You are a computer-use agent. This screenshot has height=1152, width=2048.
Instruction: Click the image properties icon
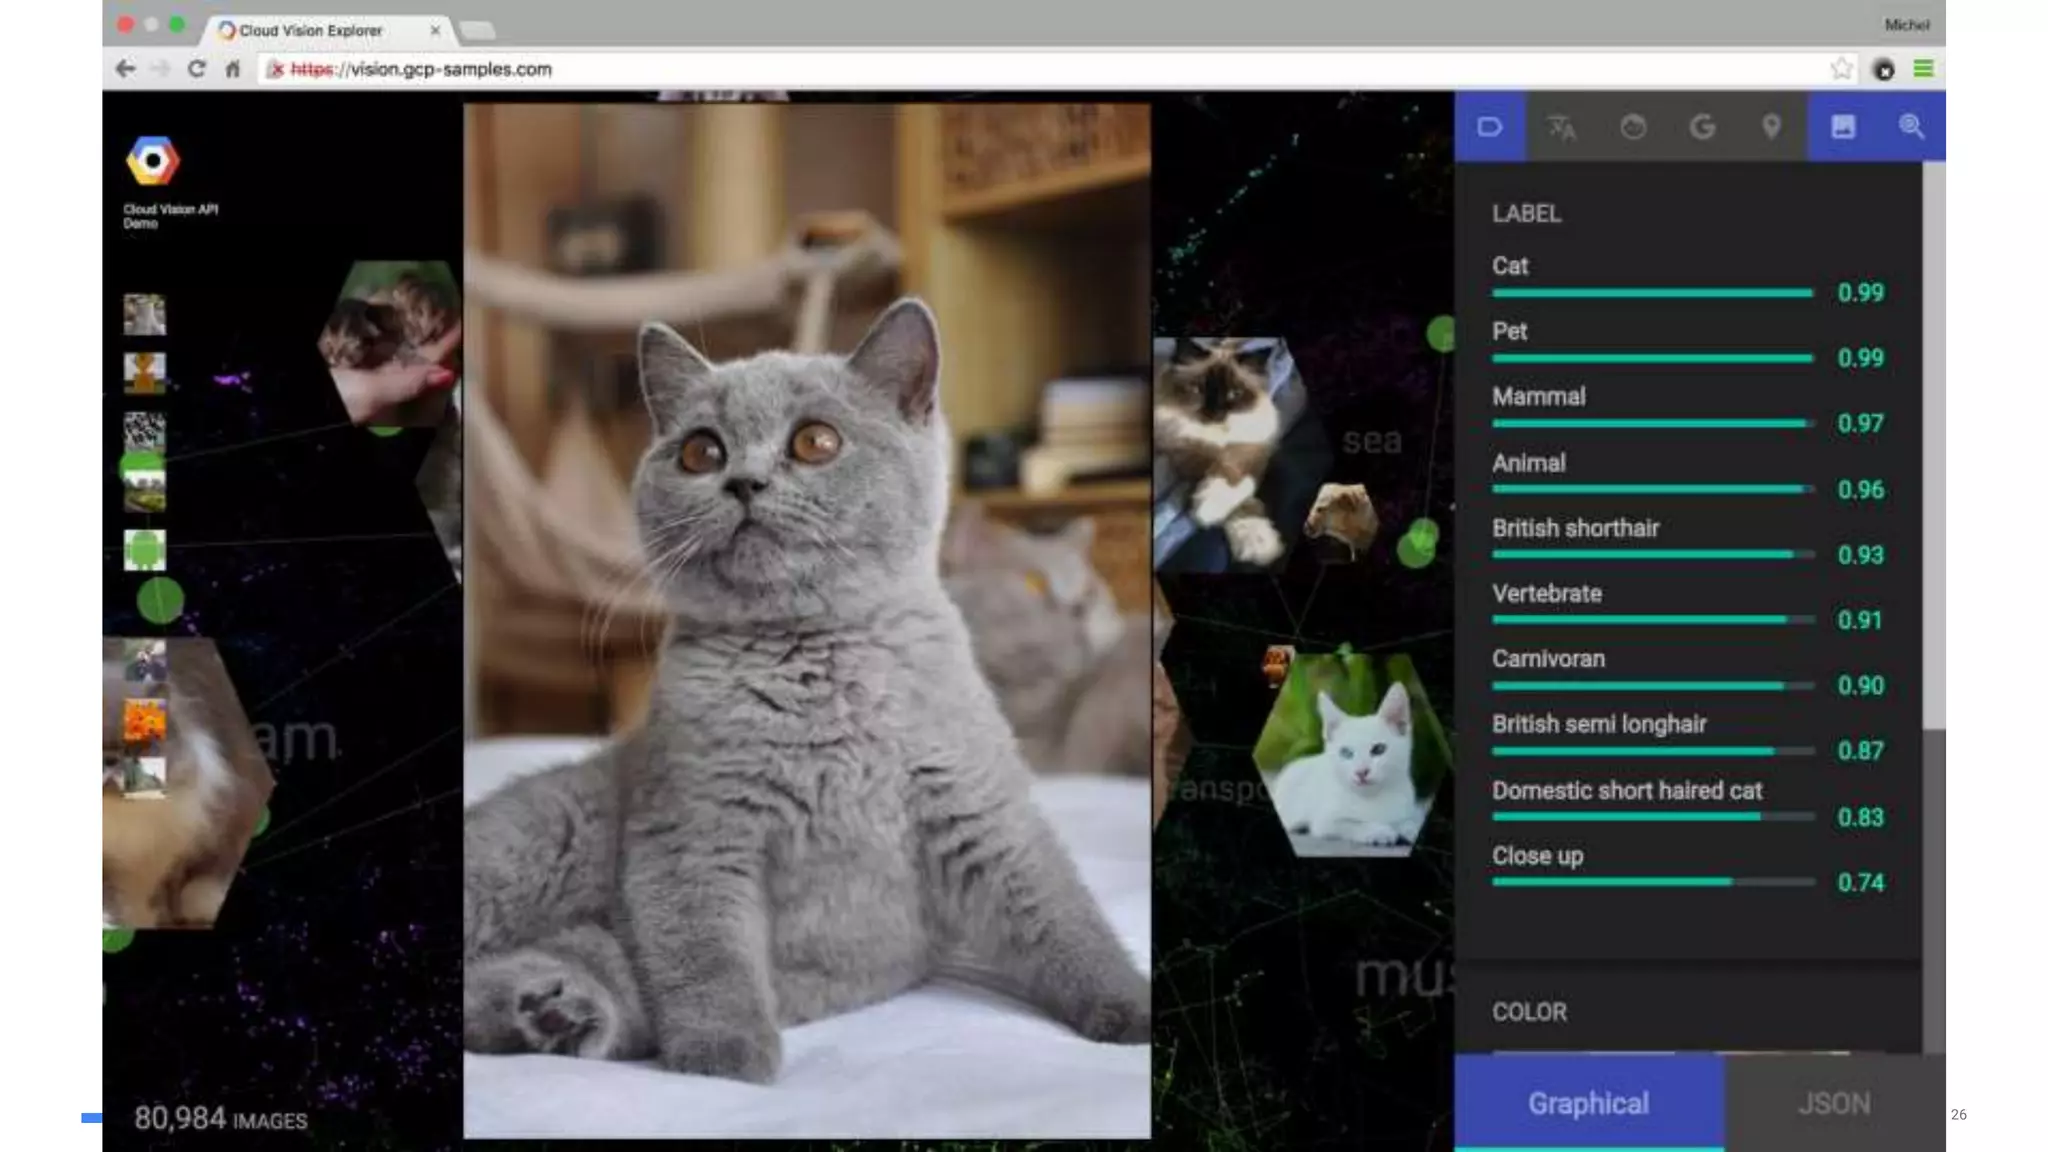point(1842,127)
